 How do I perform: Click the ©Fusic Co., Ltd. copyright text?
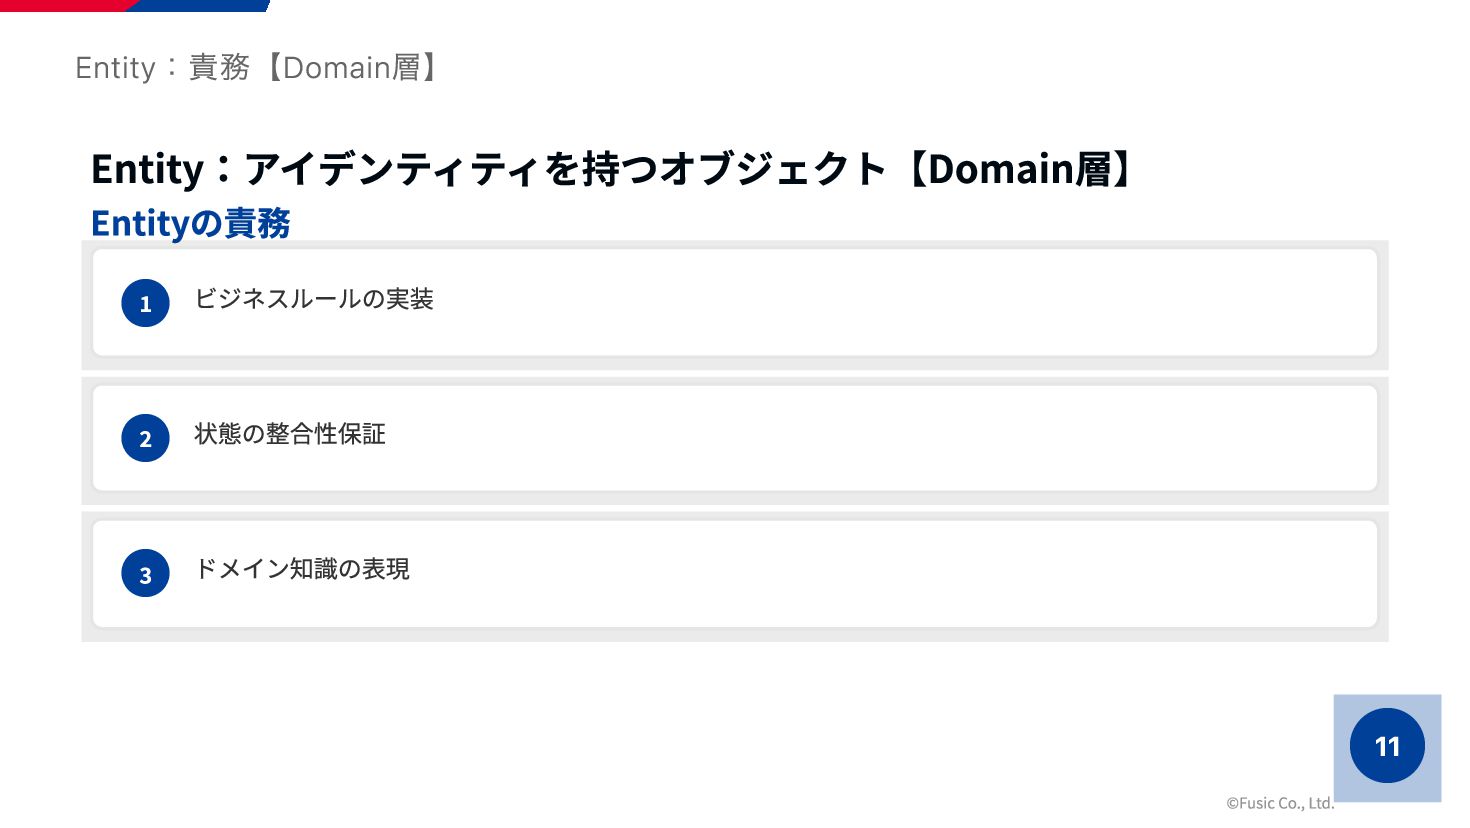1280,803
